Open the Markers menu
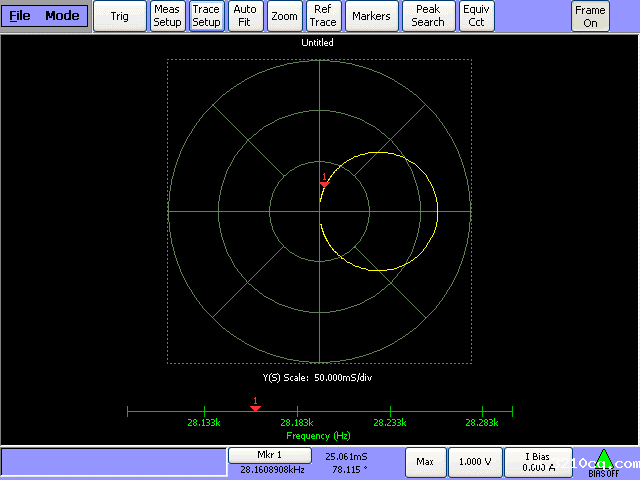The width and height of the screenshot is (640, 480). [371, 16]
